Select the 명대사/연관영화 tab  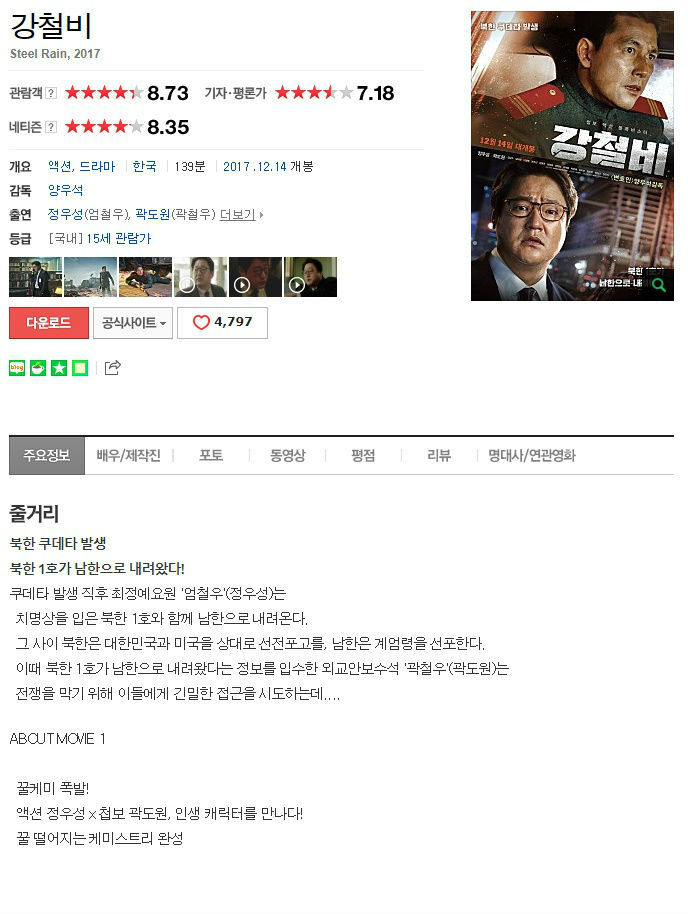(532, 456)
